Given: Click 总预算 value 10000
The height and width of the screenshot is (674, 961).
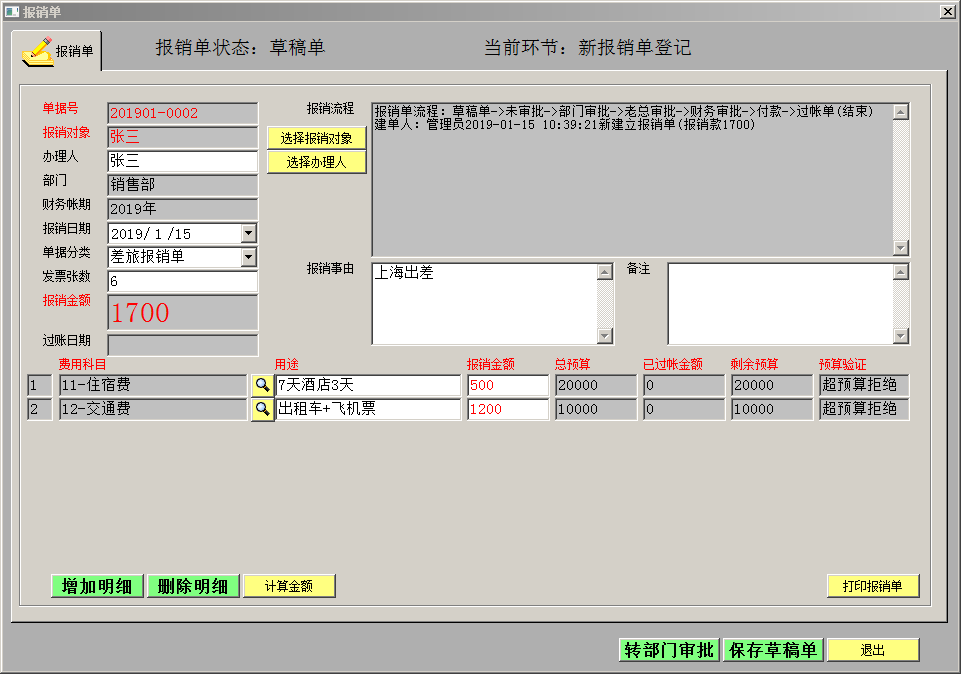Looking at the screenshot, I should pos(596,409).
